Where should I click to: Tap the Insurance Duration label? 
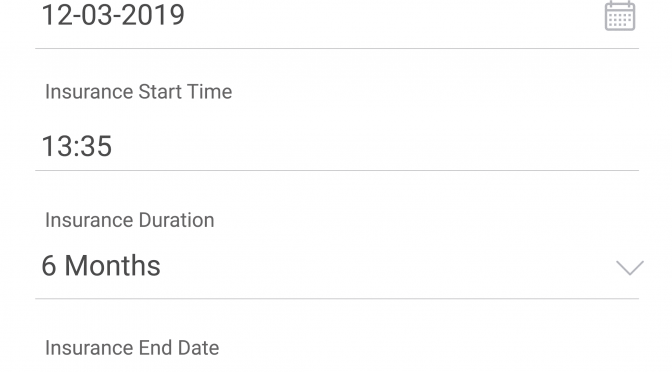click(x=129, y=220)
